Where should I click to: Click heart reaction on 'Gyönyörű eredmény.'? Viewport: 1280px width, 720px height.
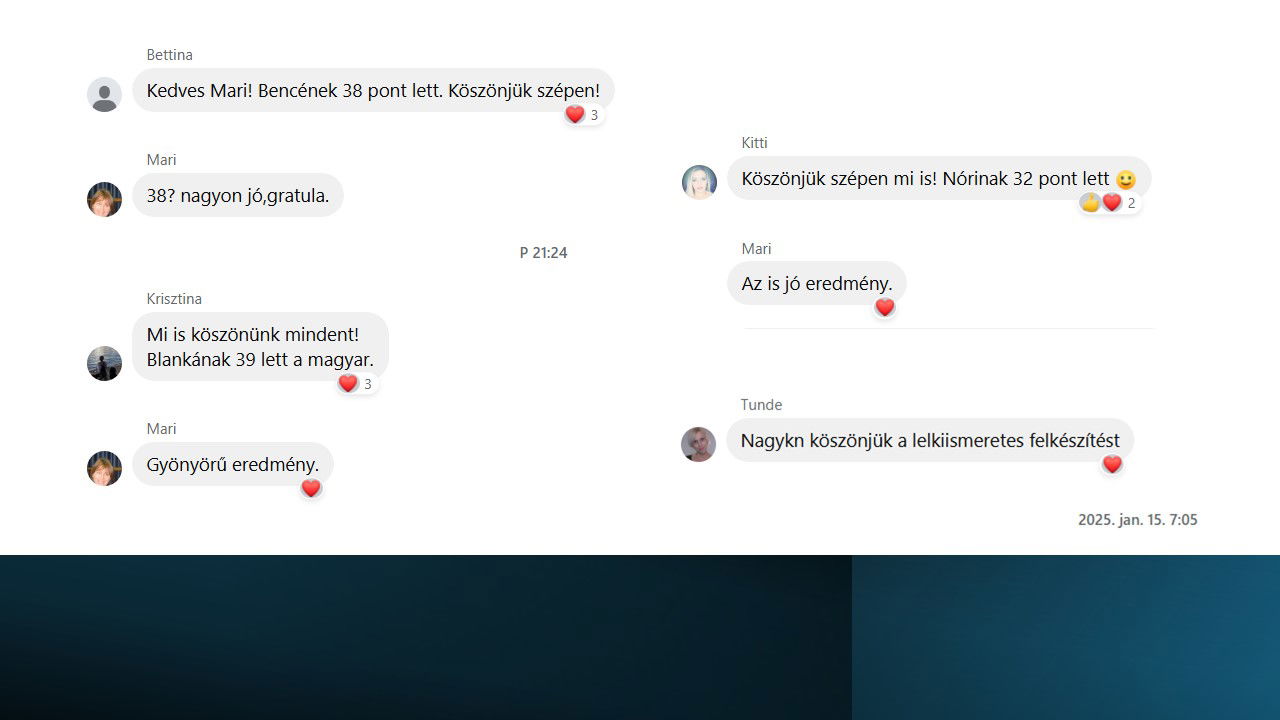[311, 488]
